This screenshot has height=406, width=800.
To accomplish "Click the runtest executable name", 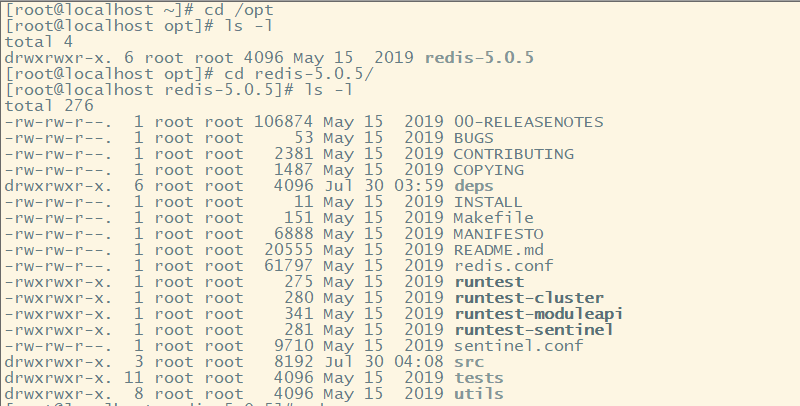I will [489, 282].
